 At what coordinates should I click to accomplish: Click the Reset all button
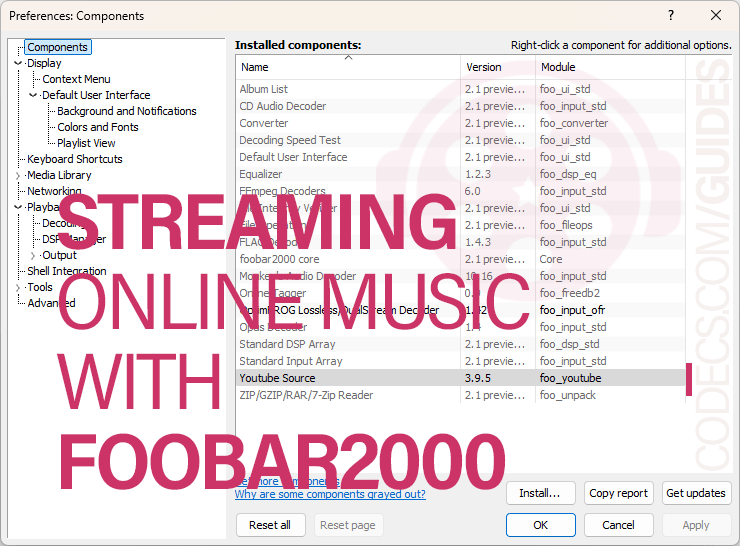point(270,525)
